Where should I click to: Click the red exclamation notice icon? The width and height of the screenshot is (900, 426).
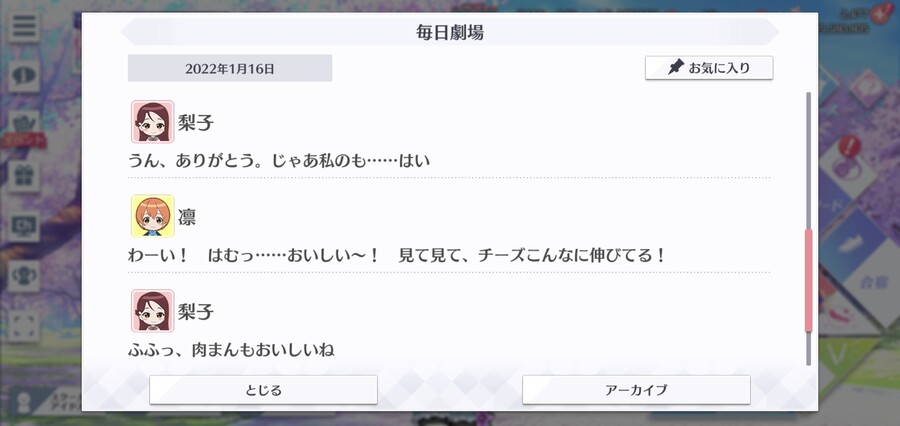[848, 146]
